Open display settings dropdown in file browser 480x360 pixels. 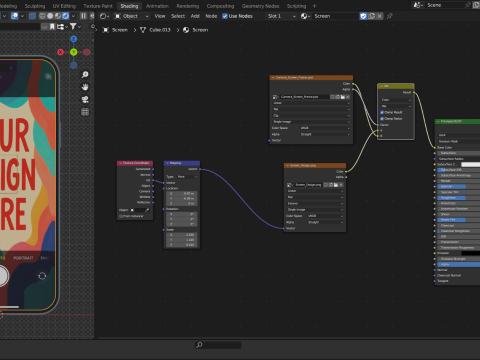pyautogui.click(x=62, y=26)
